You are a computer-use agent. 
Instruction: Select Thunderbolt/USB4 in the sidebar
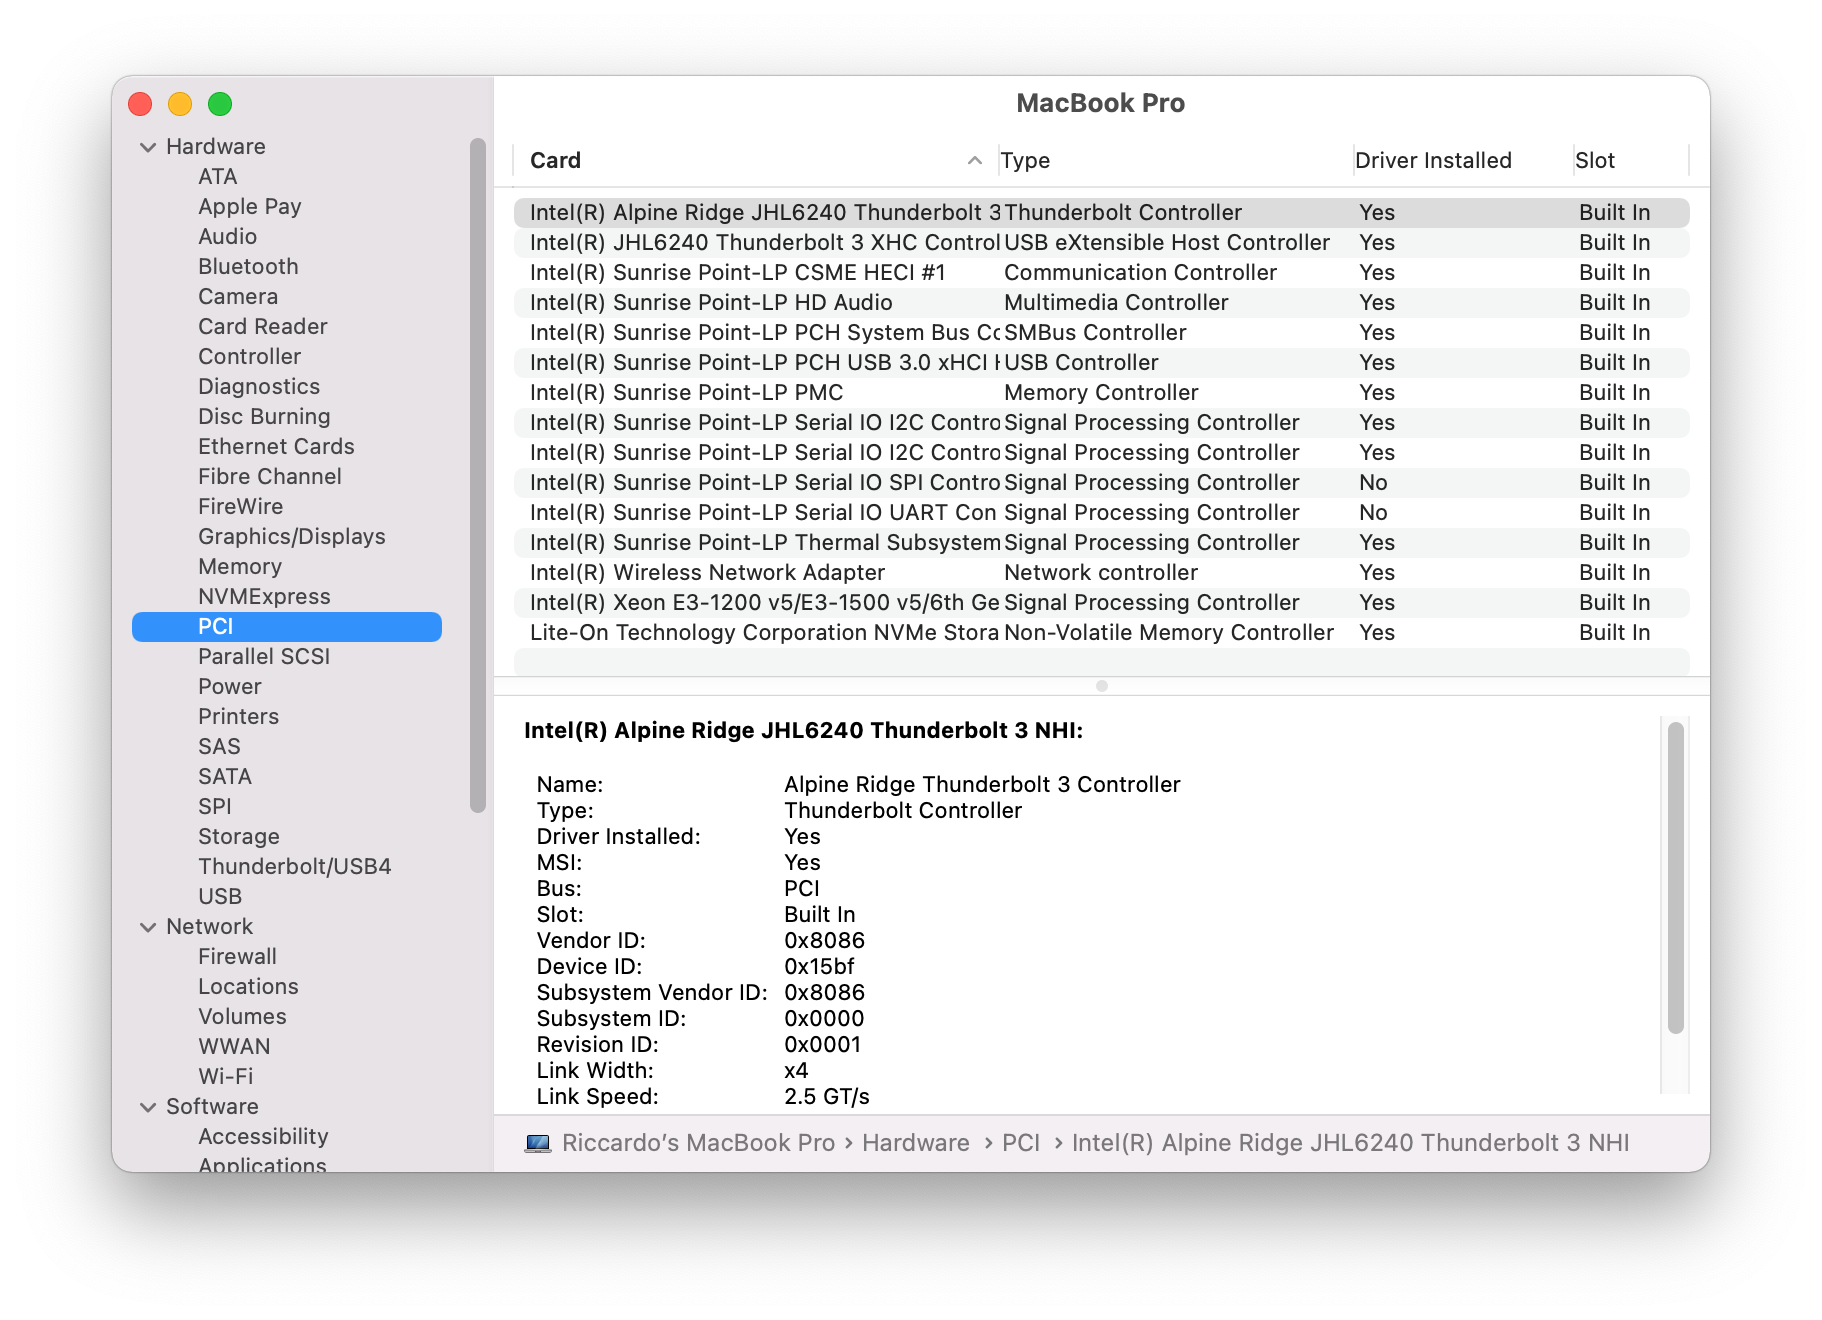295,867
